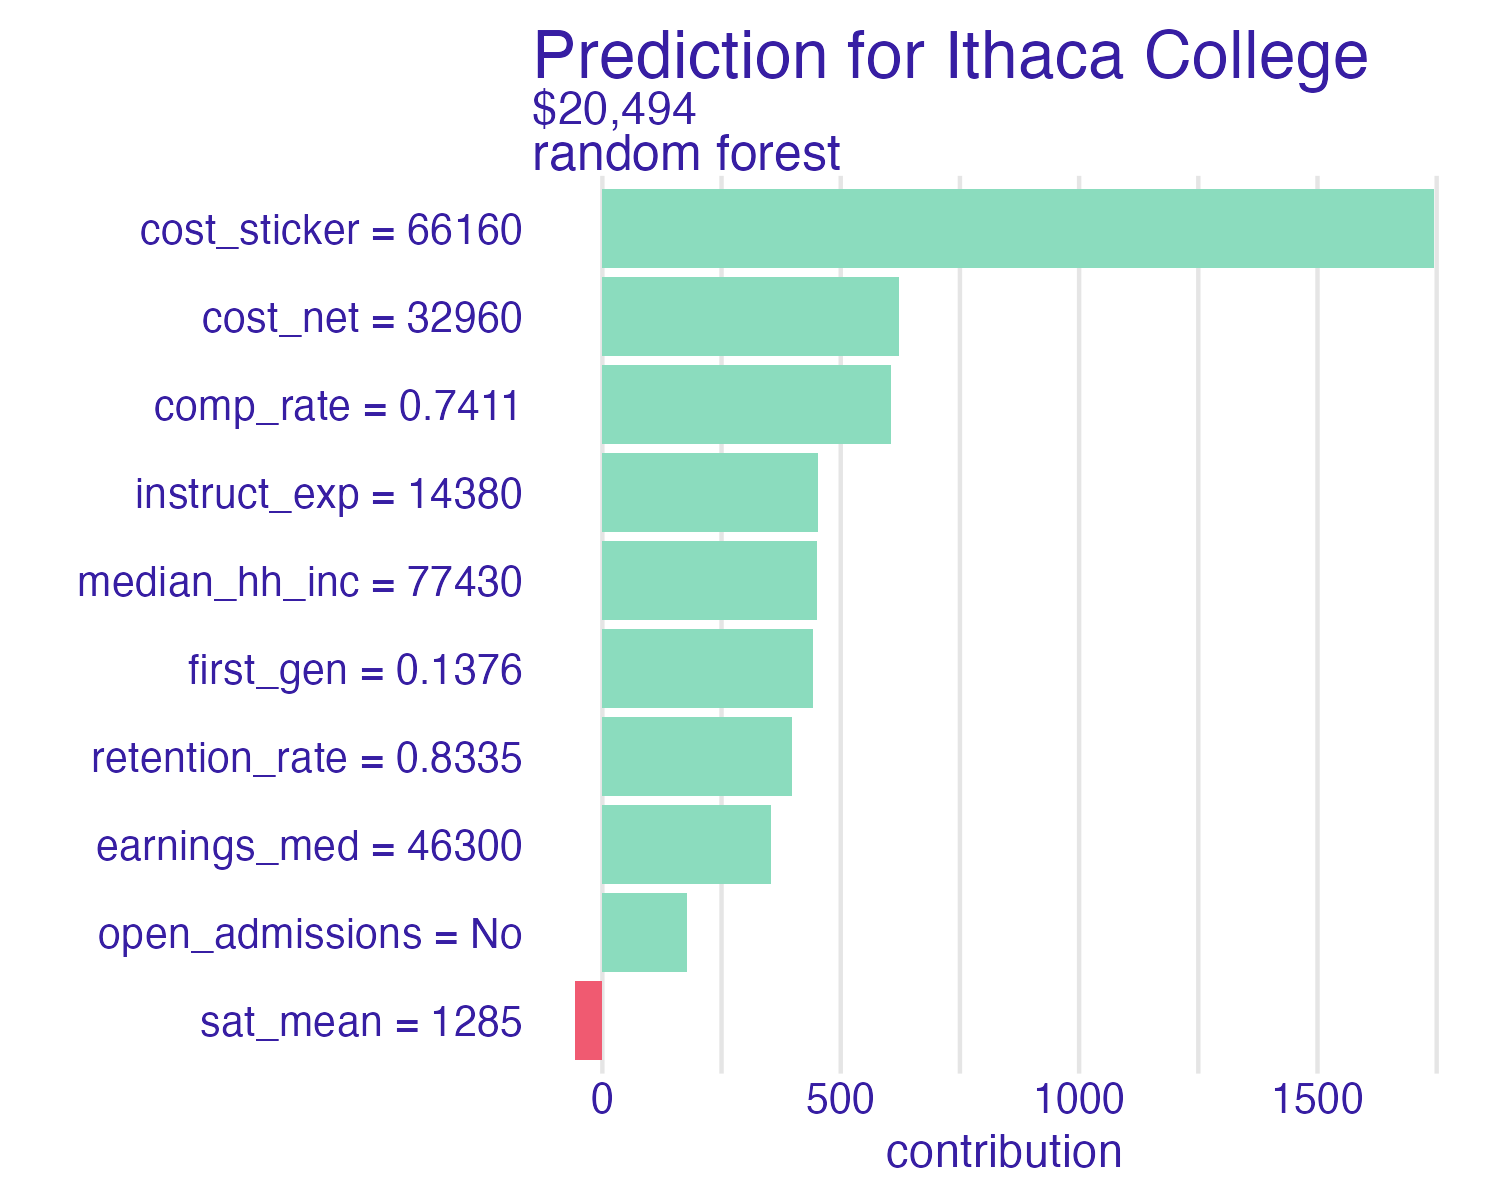
Task: Click the cost_sticker bar
Action: point(1017,229)
